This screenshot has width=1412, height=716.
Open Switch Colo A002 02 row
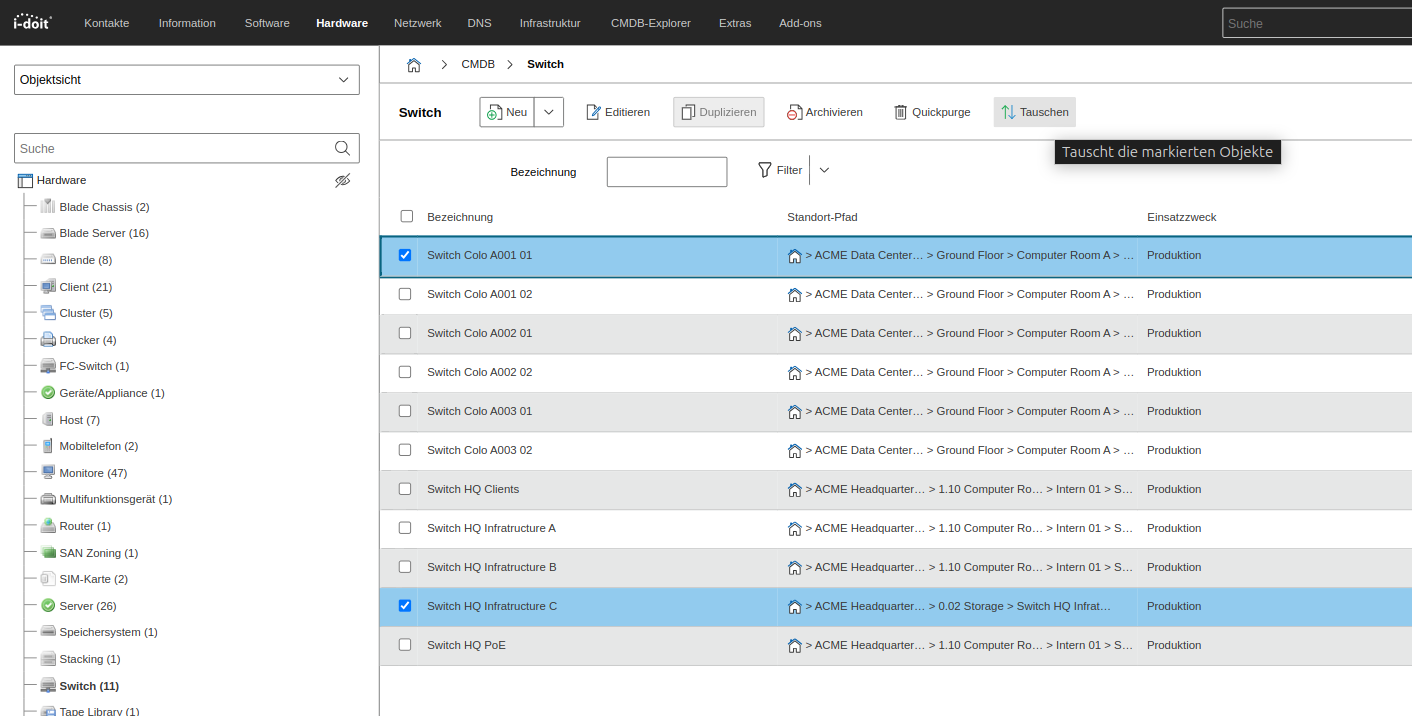[896, 372]
